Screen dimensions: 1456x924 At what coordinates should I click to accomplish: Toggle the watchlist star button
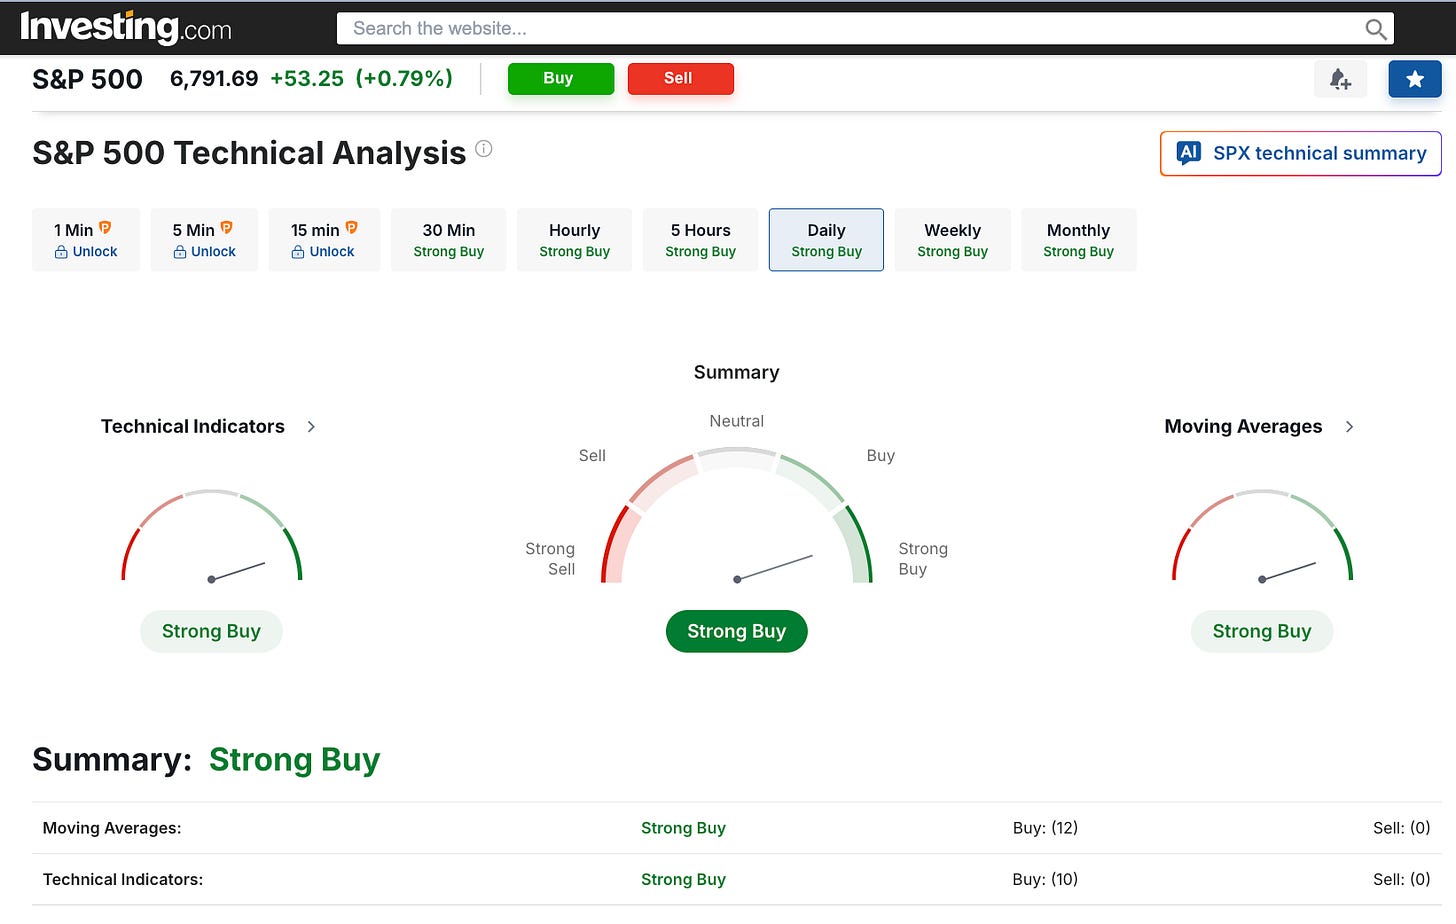1414,79
